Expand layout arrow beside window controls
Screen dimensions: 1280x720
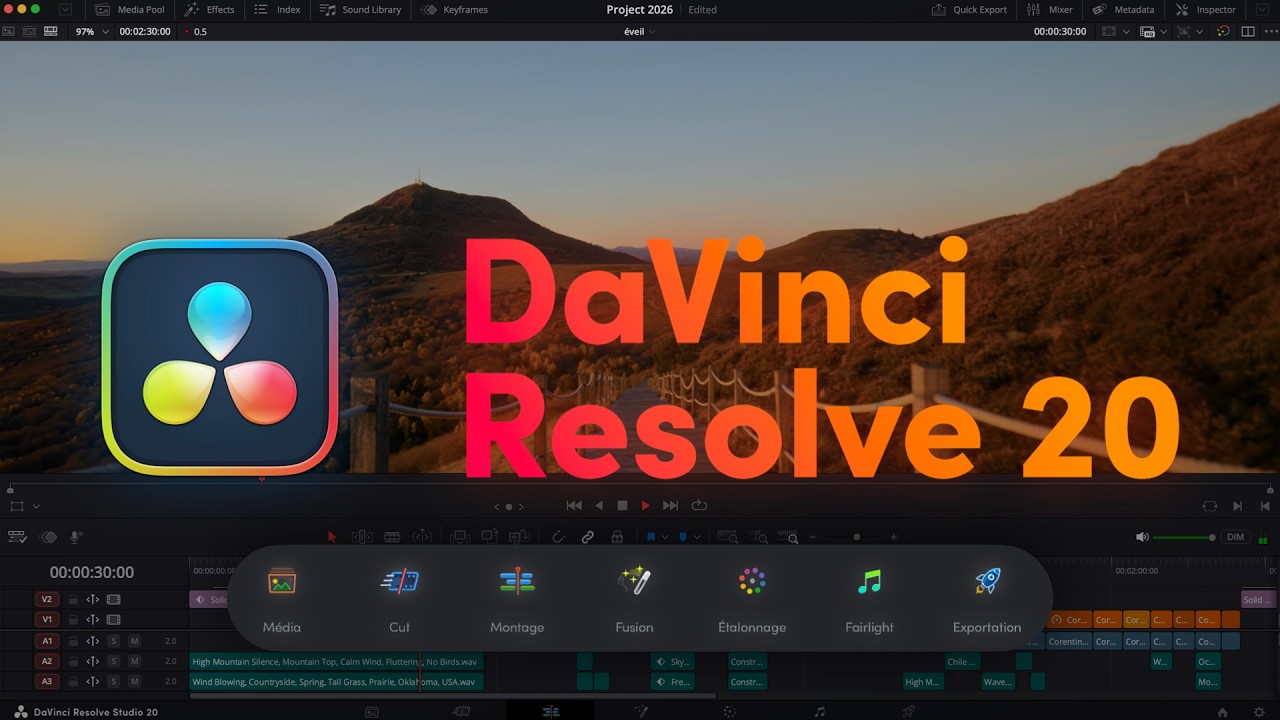tap(66, 10)
